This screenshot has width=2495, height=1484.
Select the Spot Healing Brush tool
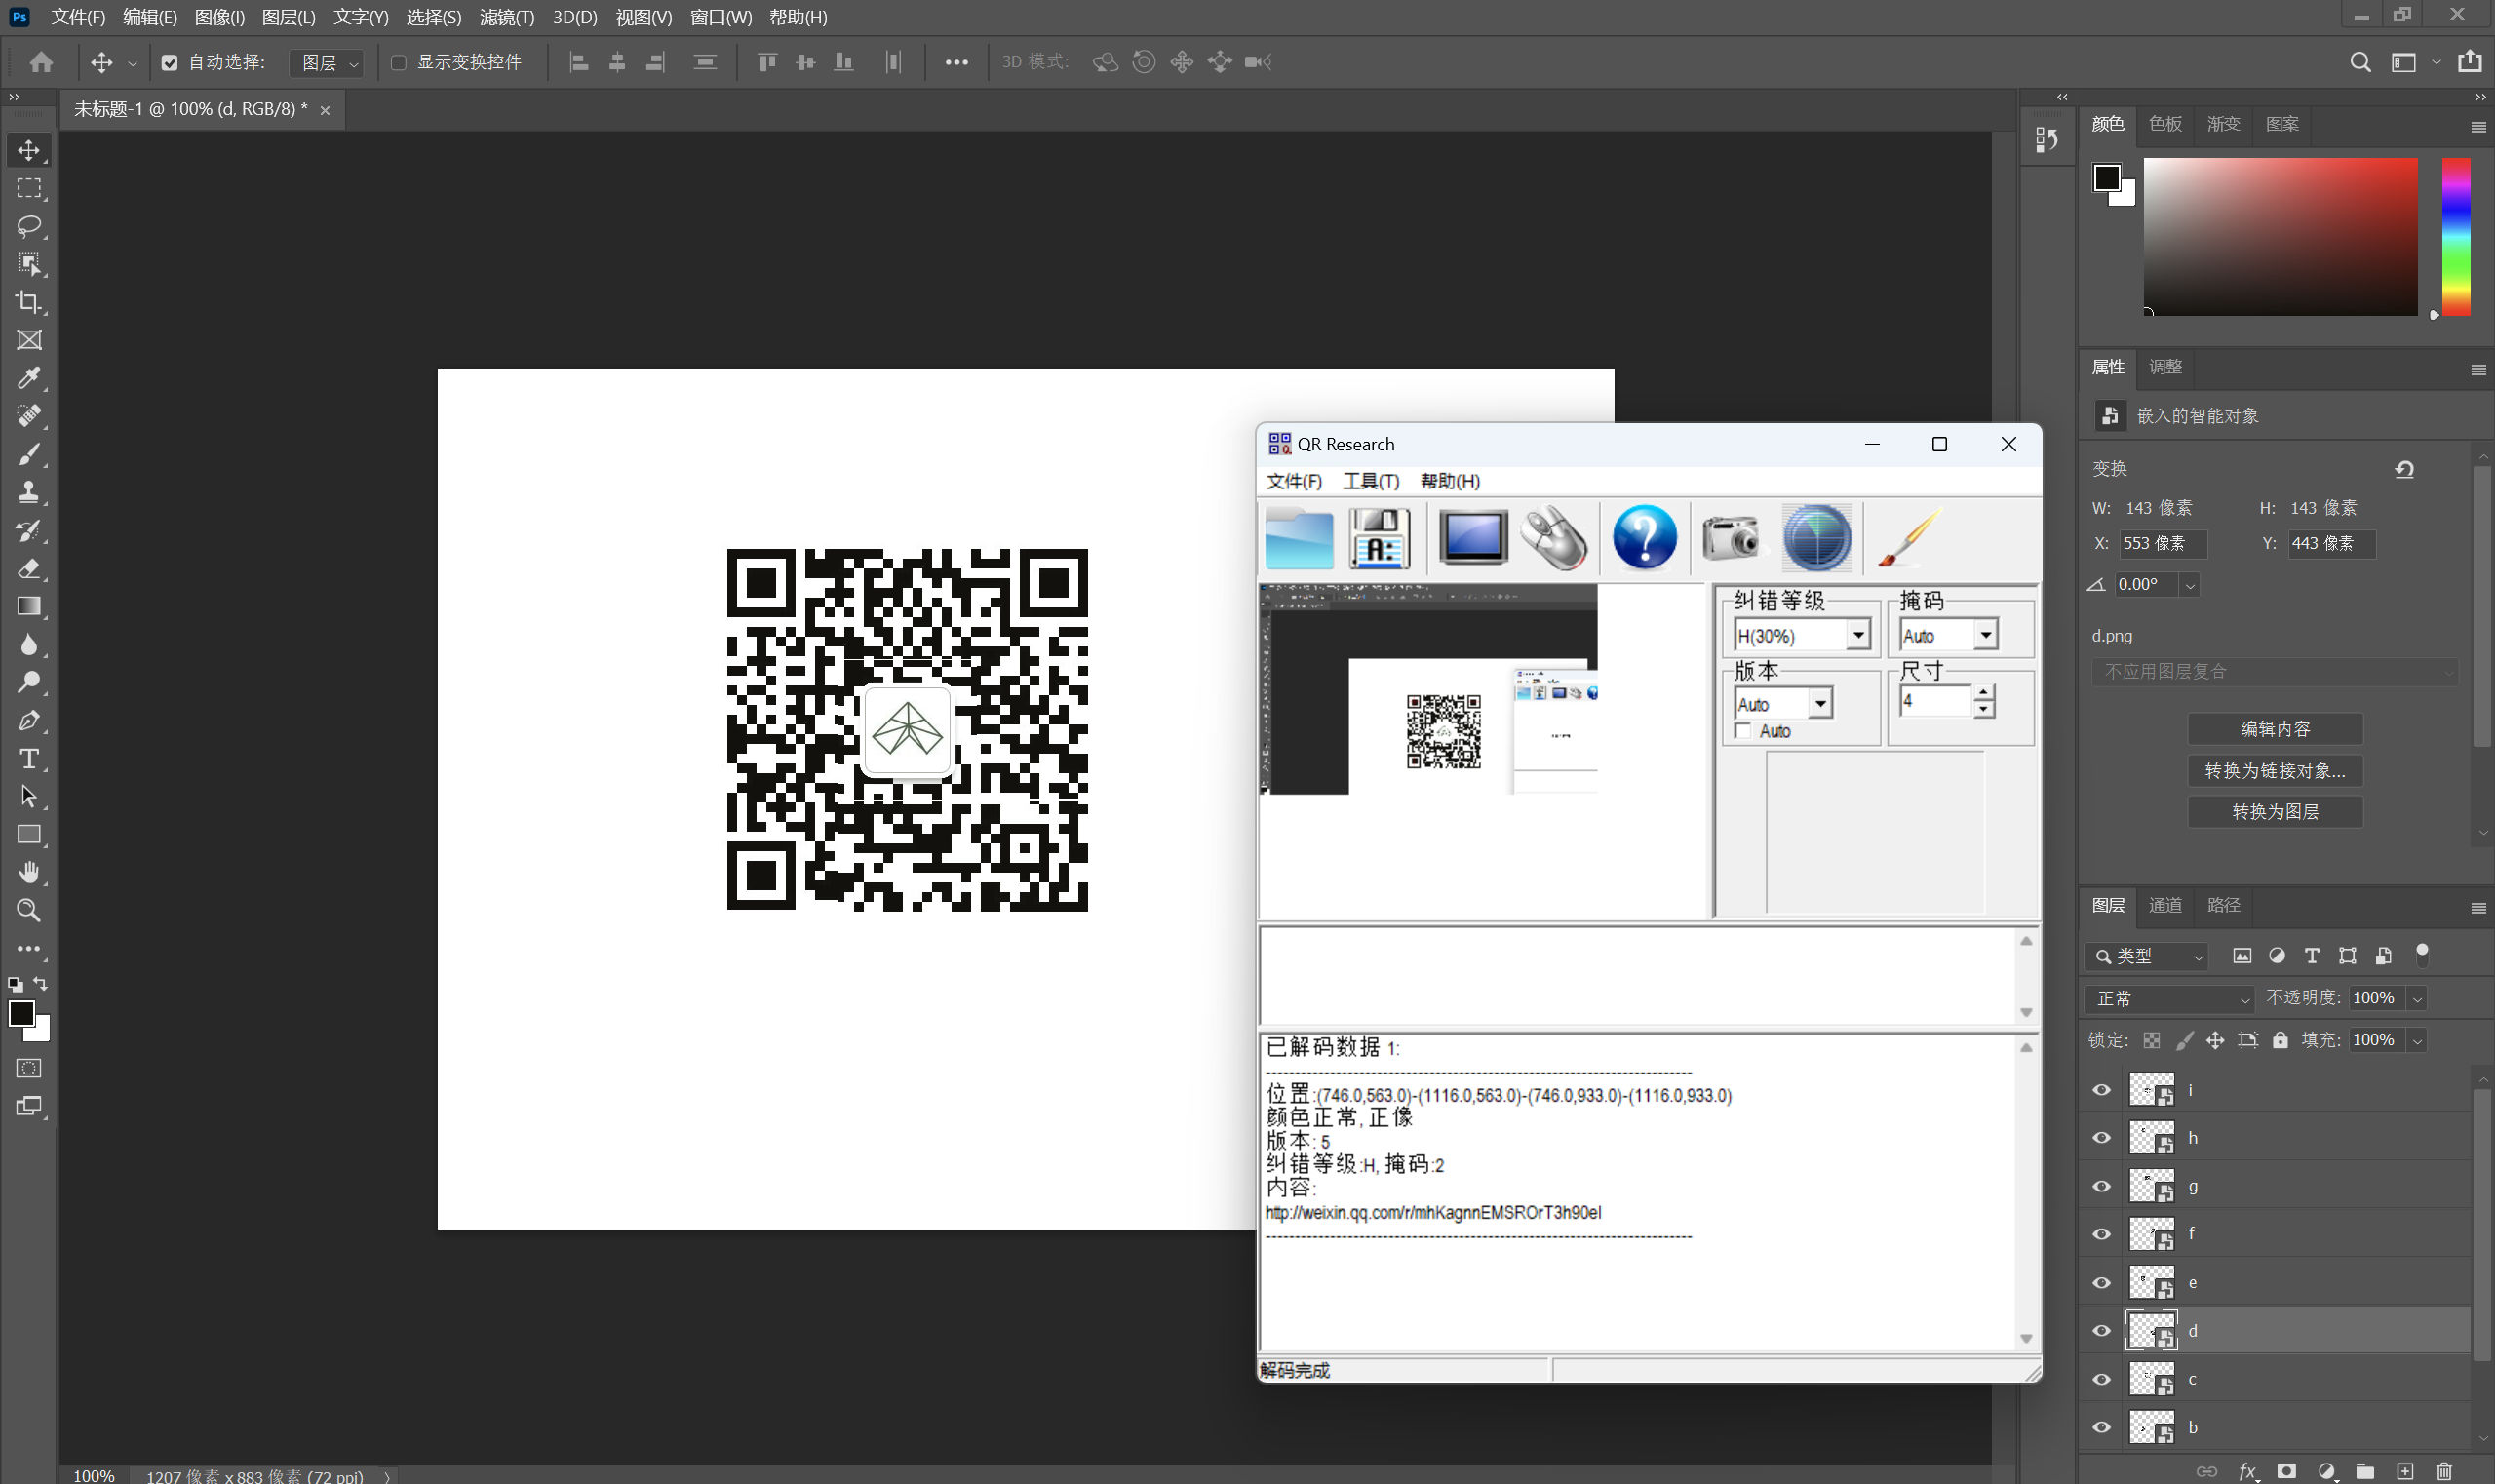(x=29, y=416)
